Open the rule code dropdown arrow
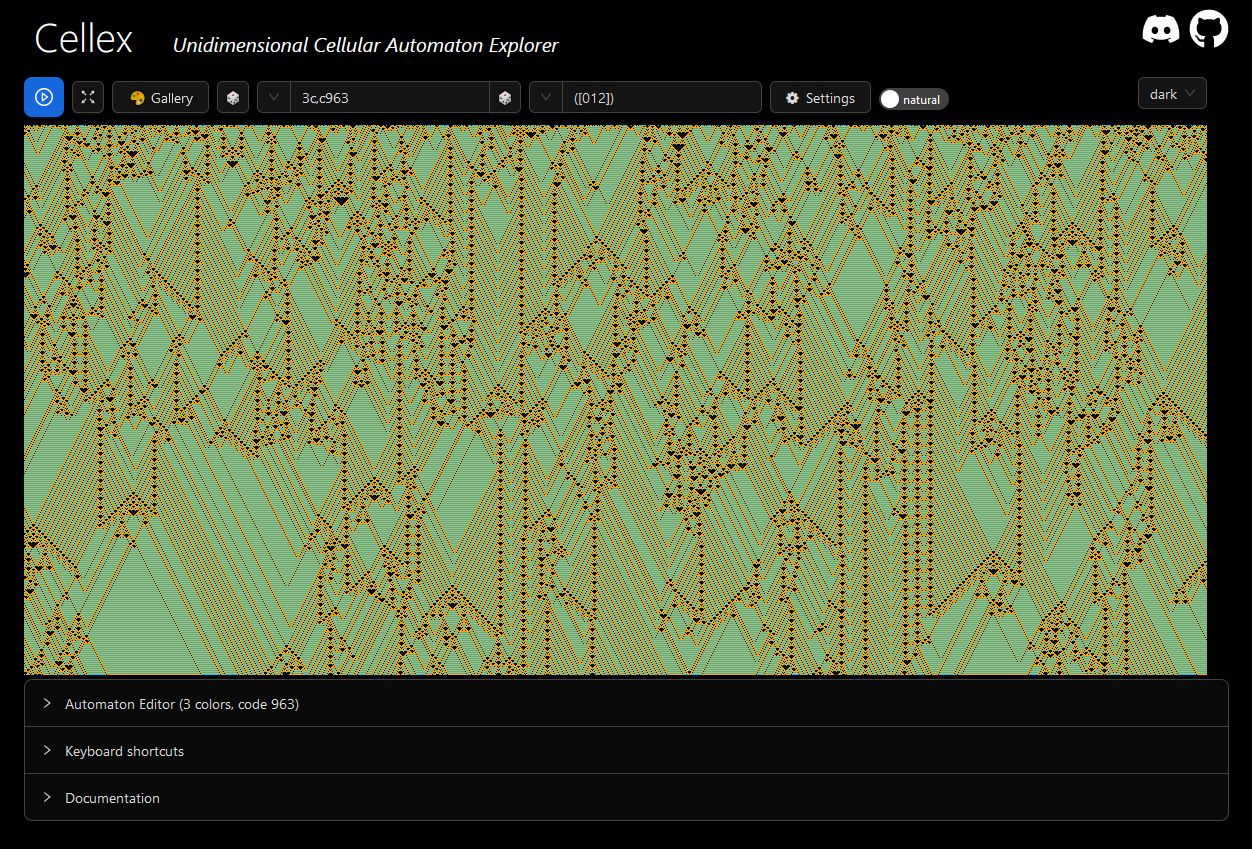 (274, 98)
